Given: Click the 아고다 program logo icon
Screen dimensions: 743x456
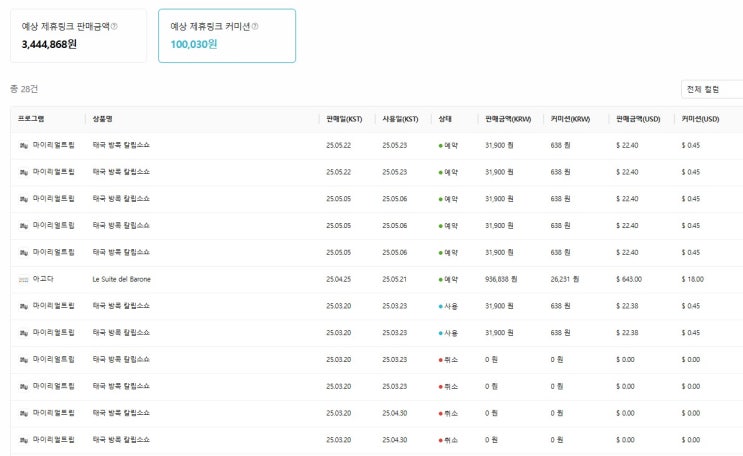Looking at the screenshot, I should [24, 280].
